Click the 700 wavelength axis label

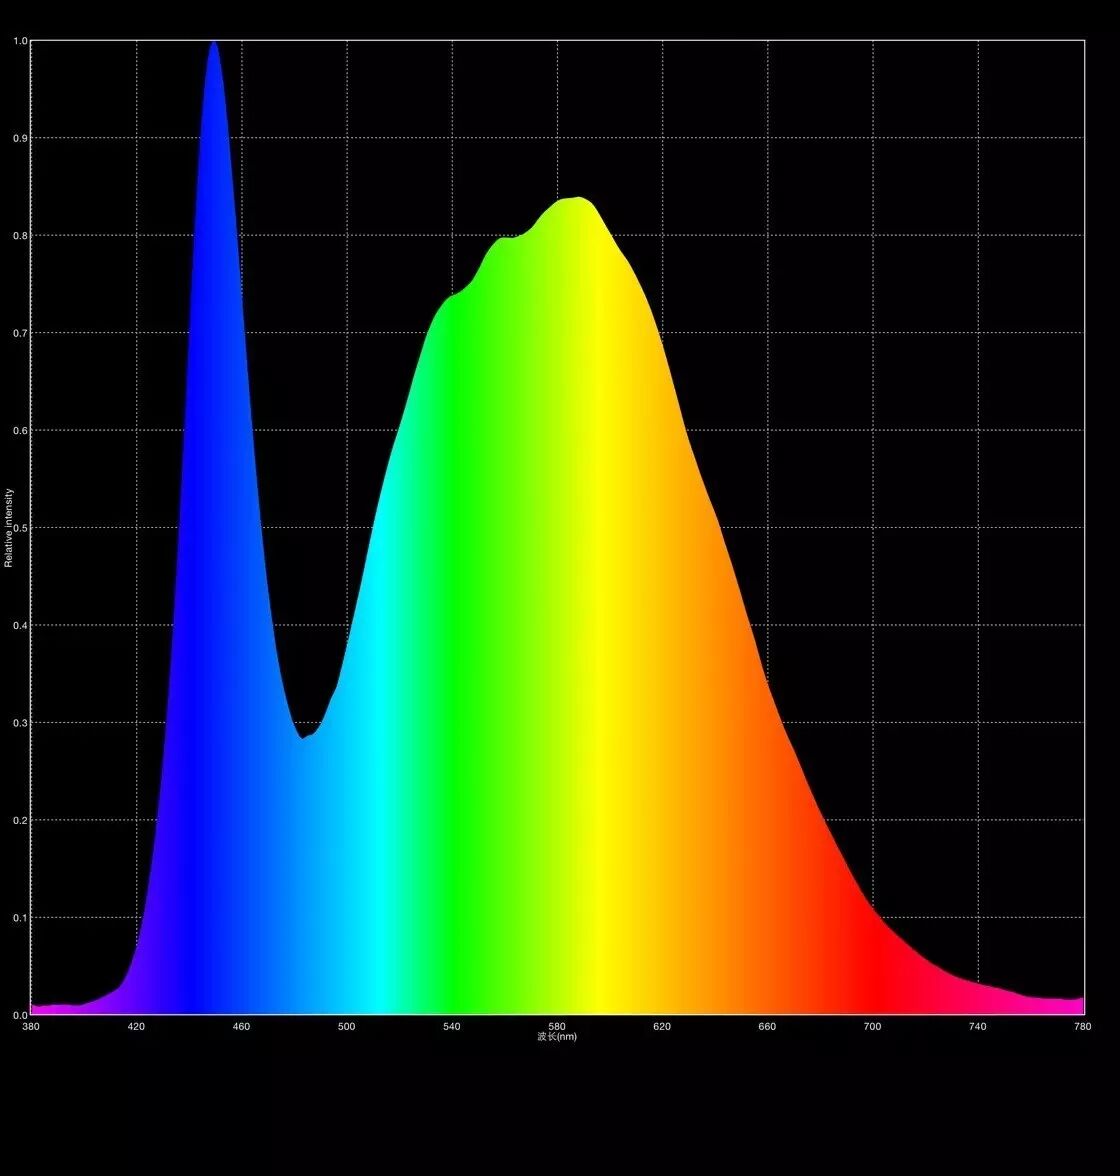872,1027
